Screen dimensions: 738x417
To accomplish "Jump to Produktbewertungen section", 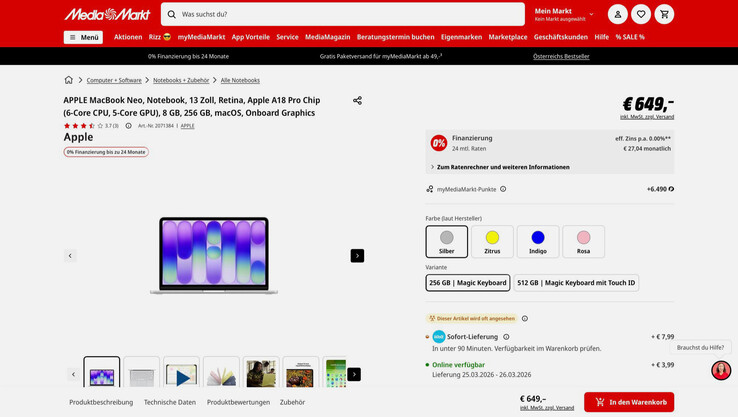I will [239, 402].
